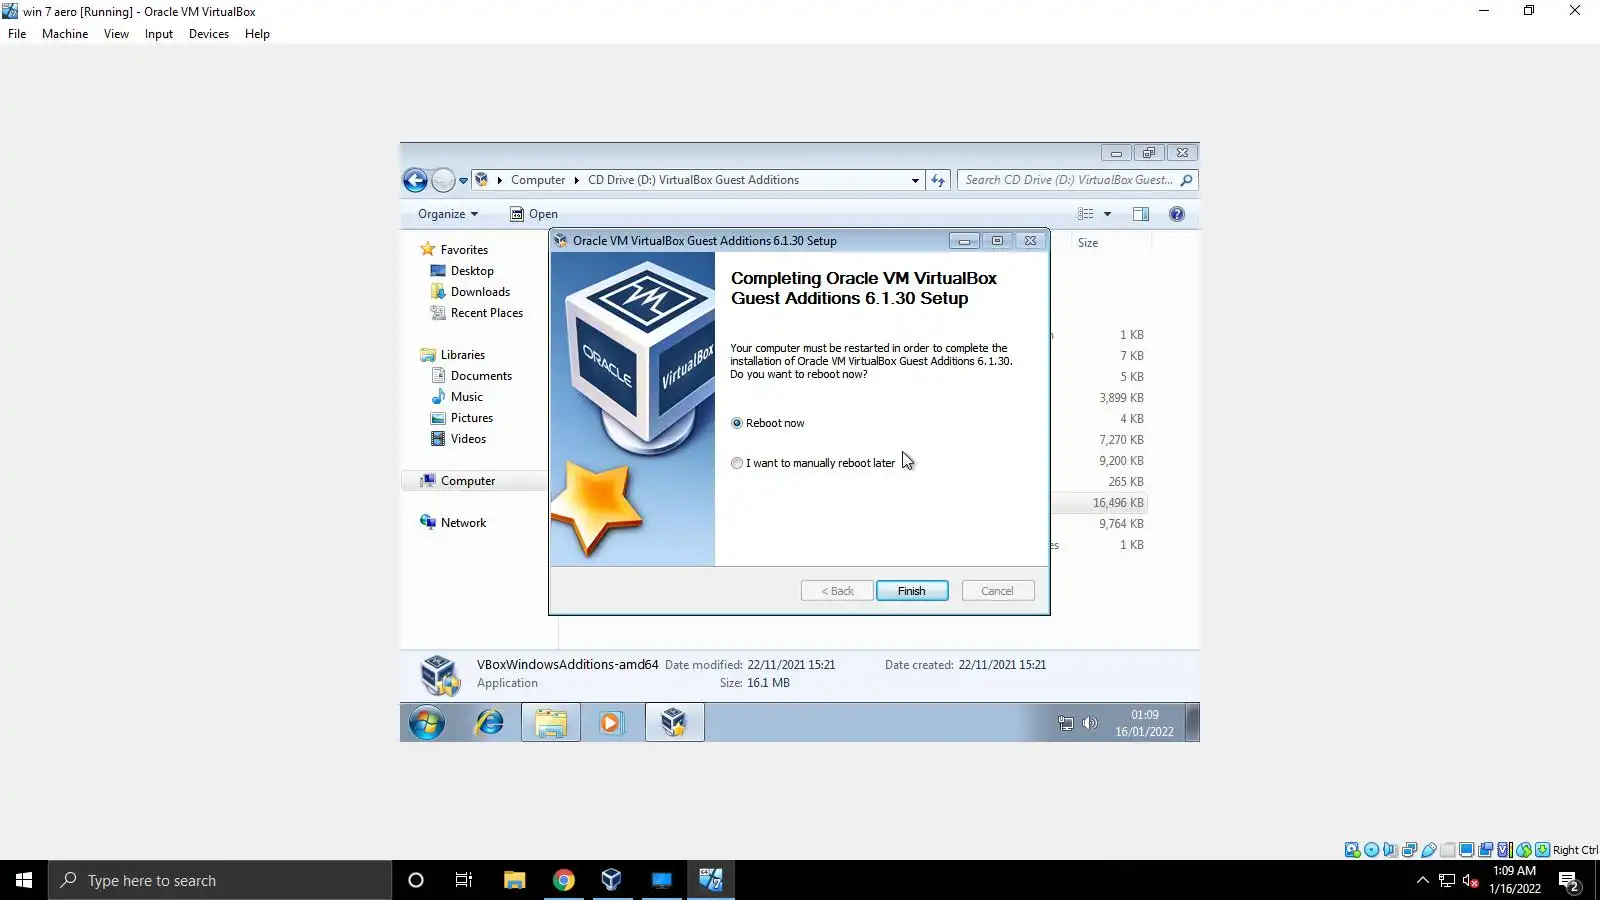
Task: Click the Show desktop strip in guest taskbar
Action: (1192, 722)
